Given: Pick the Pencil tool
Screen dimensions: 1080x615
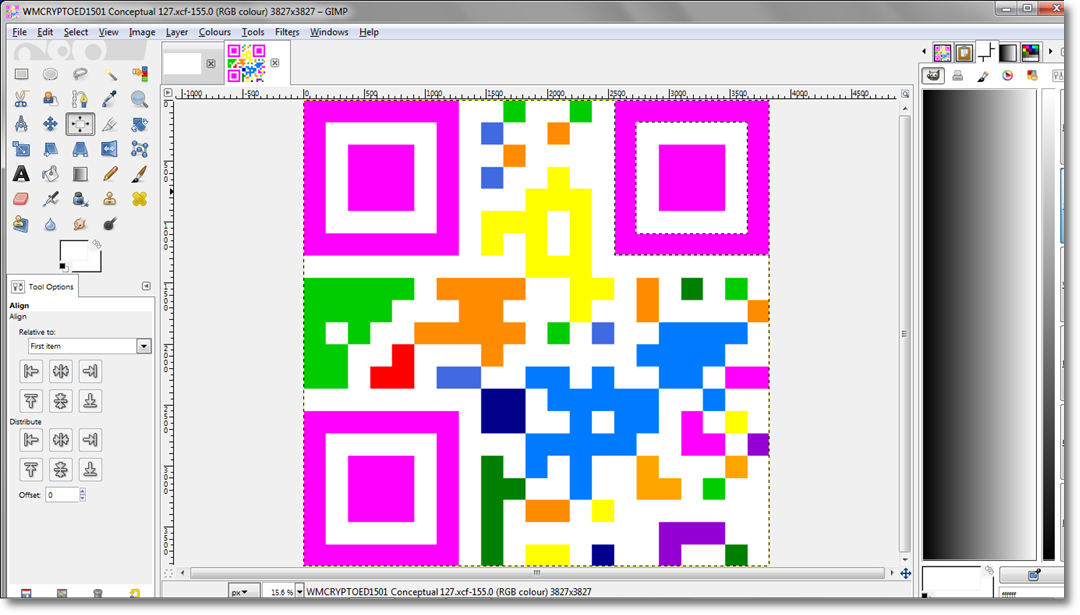Looking at the screenshot, I should coord(110,174).
